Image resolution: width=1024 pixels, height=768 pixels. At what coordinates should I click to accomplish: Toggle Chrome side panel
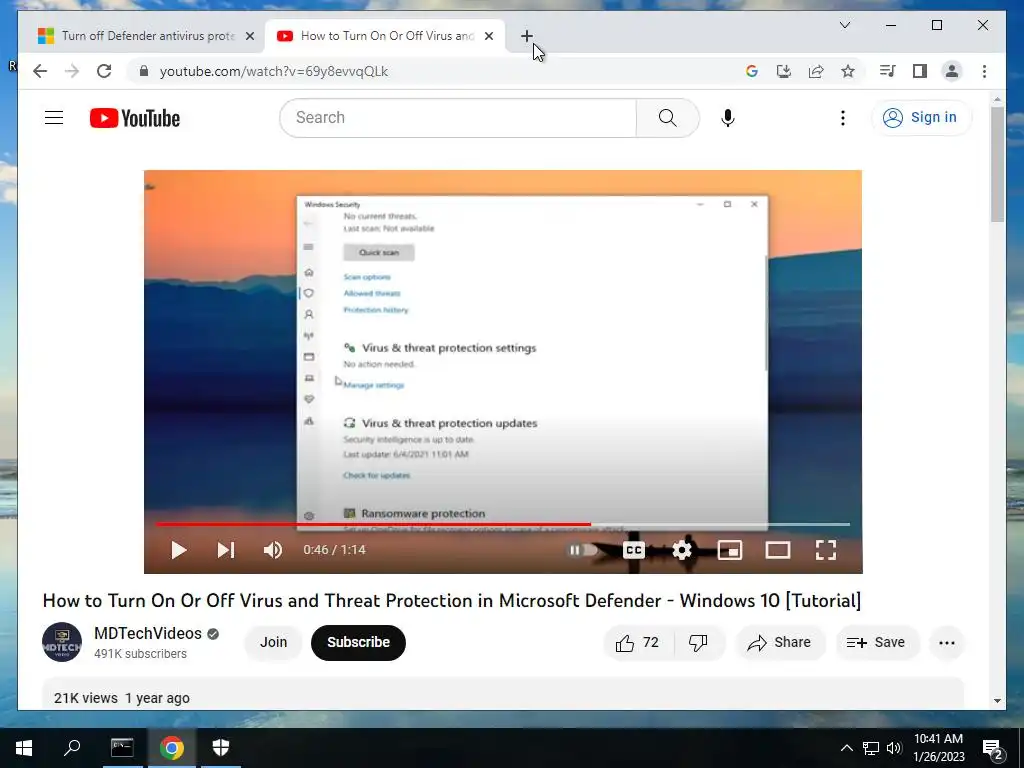click(x=920, y=71)
